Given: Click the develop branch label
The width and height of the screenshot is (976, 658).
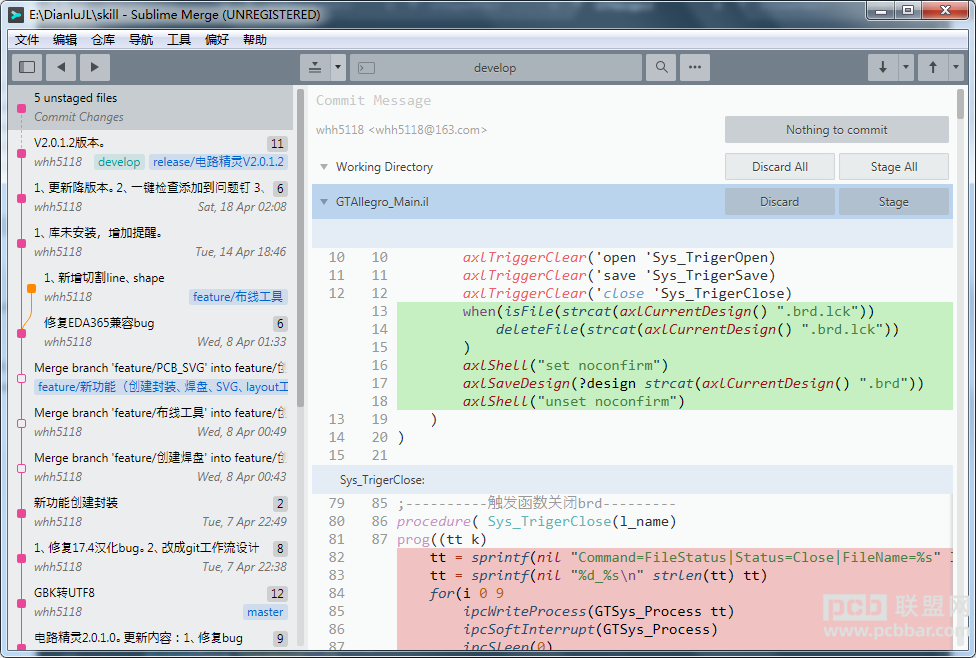Looking at the screenshot, I should tap(119, 162).
